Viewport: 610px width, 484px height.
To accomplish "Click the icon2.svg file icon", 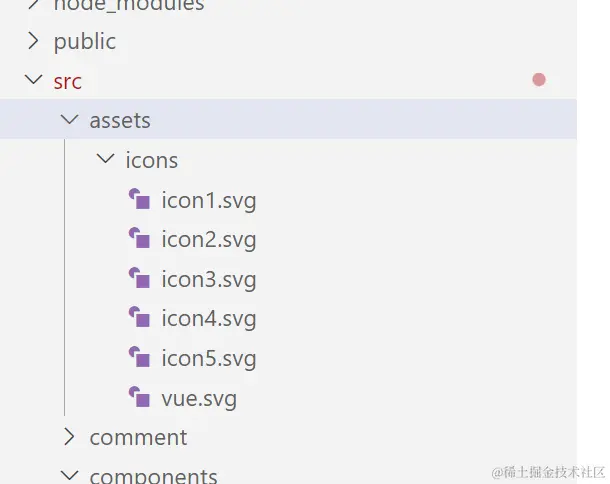I will pos(139,239).
